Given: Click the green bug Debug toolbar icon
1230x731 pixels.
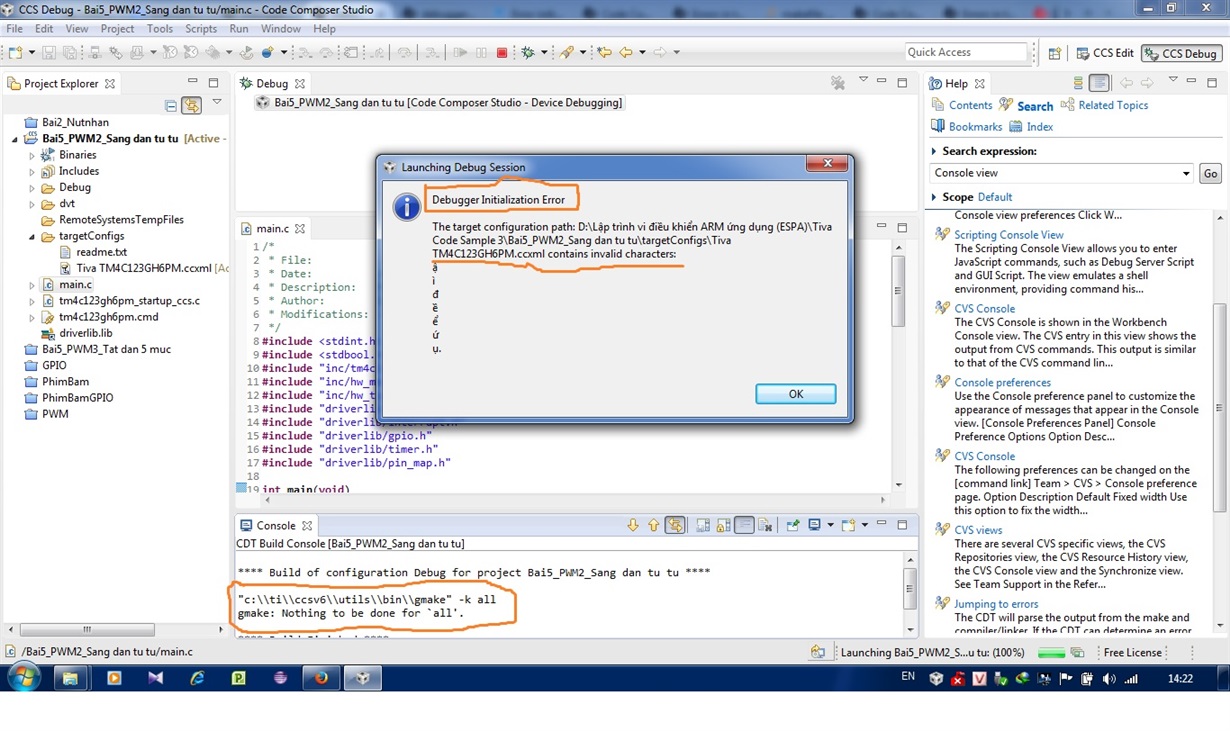Looking at the screenshot, I should [x=528, y=52].
